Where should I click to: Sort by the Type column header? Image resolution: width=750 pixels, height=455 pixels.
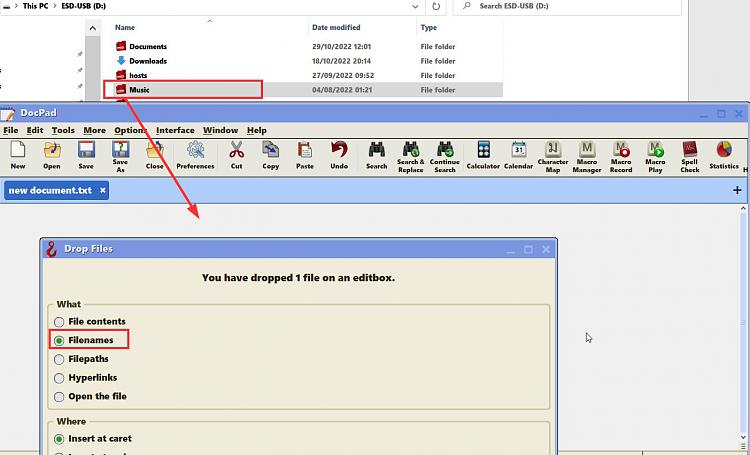[429, 27]
